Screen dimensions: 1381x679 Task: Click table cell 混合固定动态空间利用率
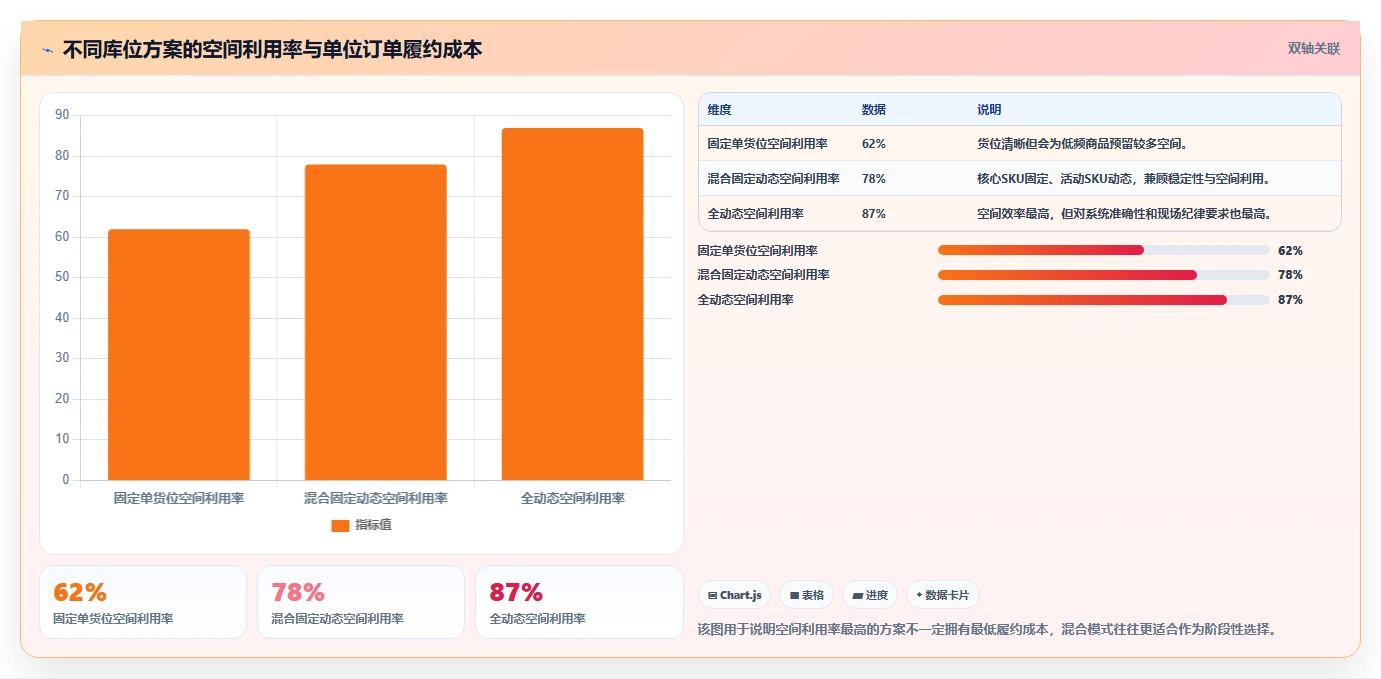[773, 179]
